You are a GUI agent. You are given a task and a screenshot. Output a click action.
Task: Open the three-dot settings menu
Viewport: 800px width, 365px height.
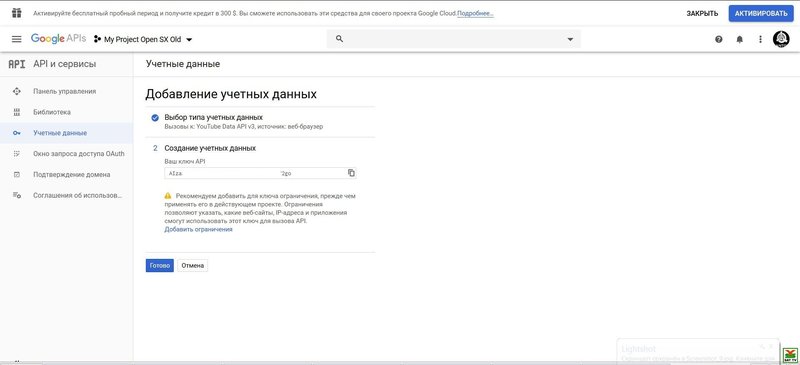point(760,39)
